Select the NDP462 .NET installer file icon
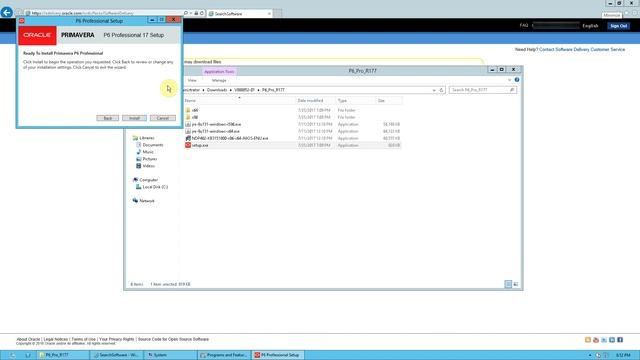 click(188, 138)
